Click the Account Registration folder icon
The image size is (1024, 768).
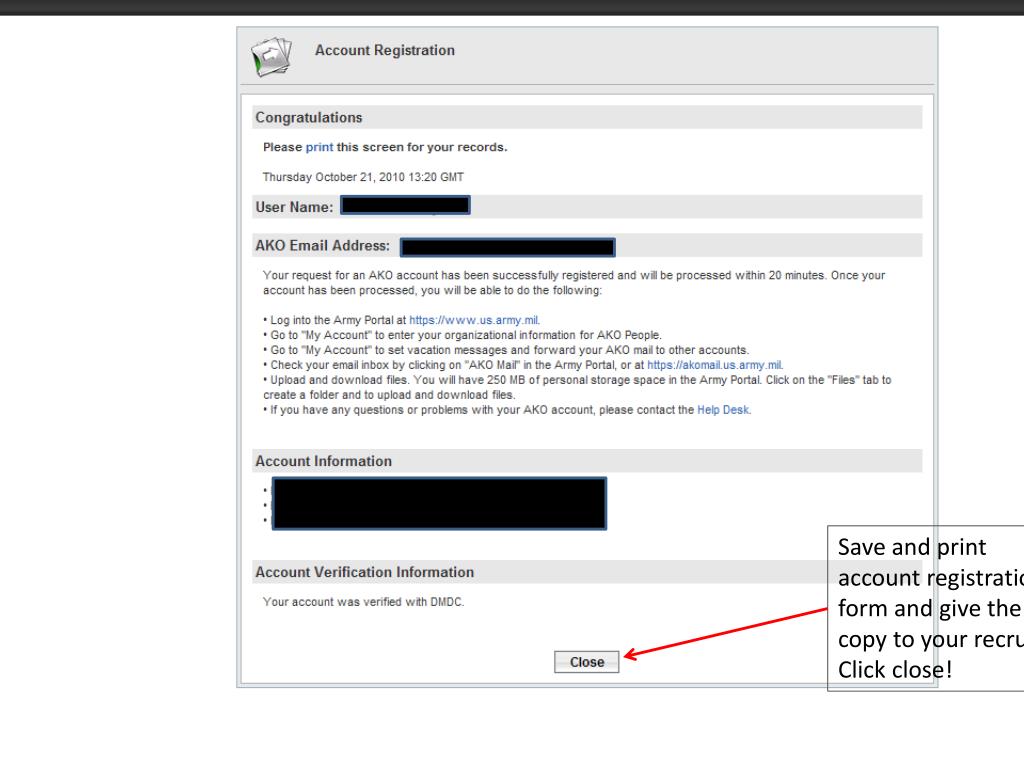click(271, 56)
